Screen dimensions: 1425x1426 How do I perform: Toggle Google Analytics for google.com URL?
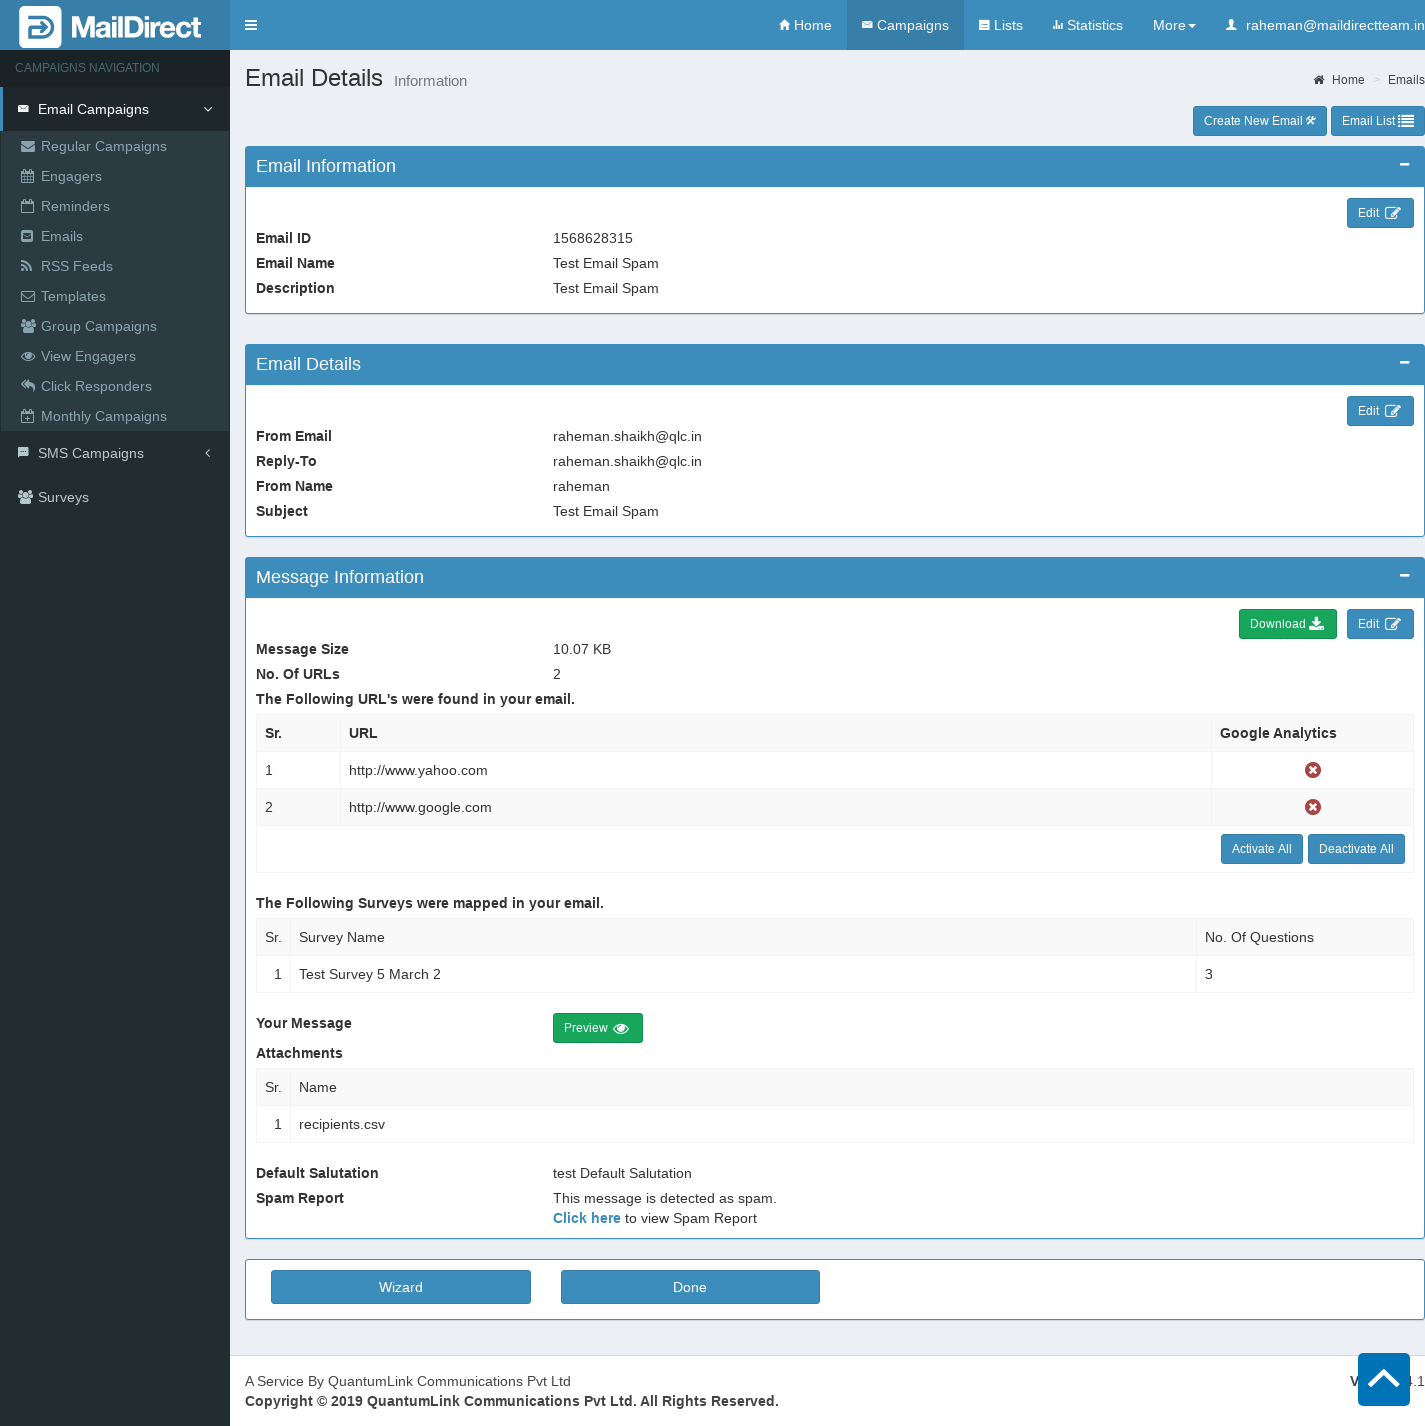[x=1312, y=807]
